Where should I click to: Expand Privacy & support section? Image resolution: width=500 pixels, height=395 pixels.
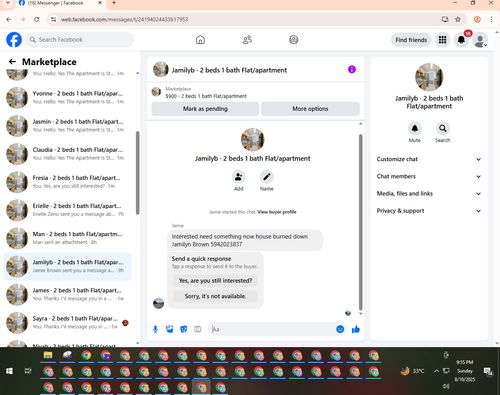(x=429, y=211)
